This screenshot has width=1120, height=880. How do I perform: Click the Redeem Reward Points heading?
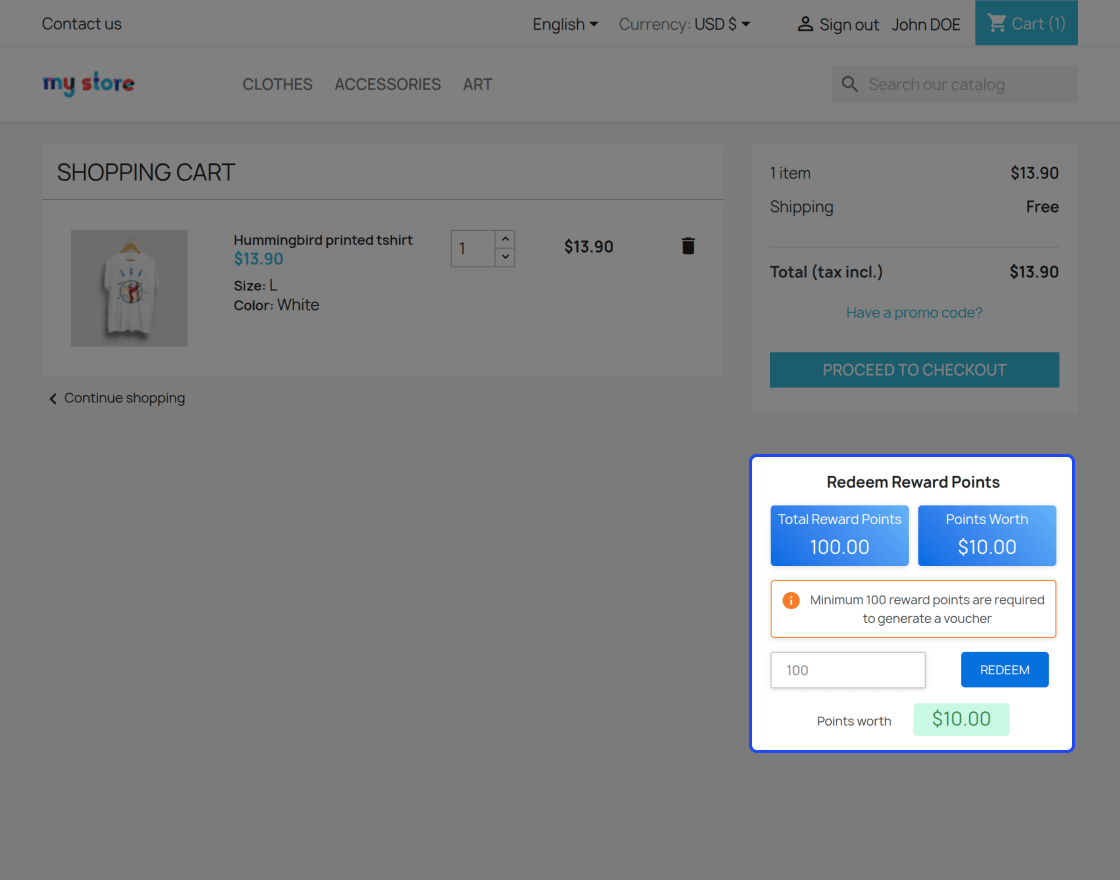tap(913, 482)
